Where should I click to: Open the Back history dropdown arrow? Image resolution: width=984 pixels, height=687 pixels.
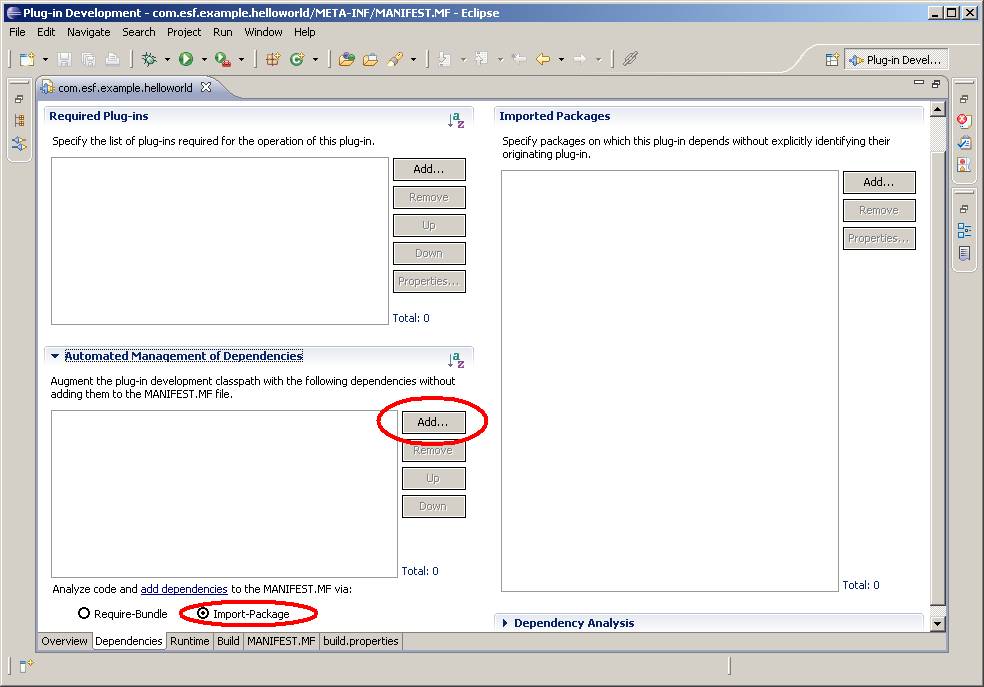coord(561,60)
